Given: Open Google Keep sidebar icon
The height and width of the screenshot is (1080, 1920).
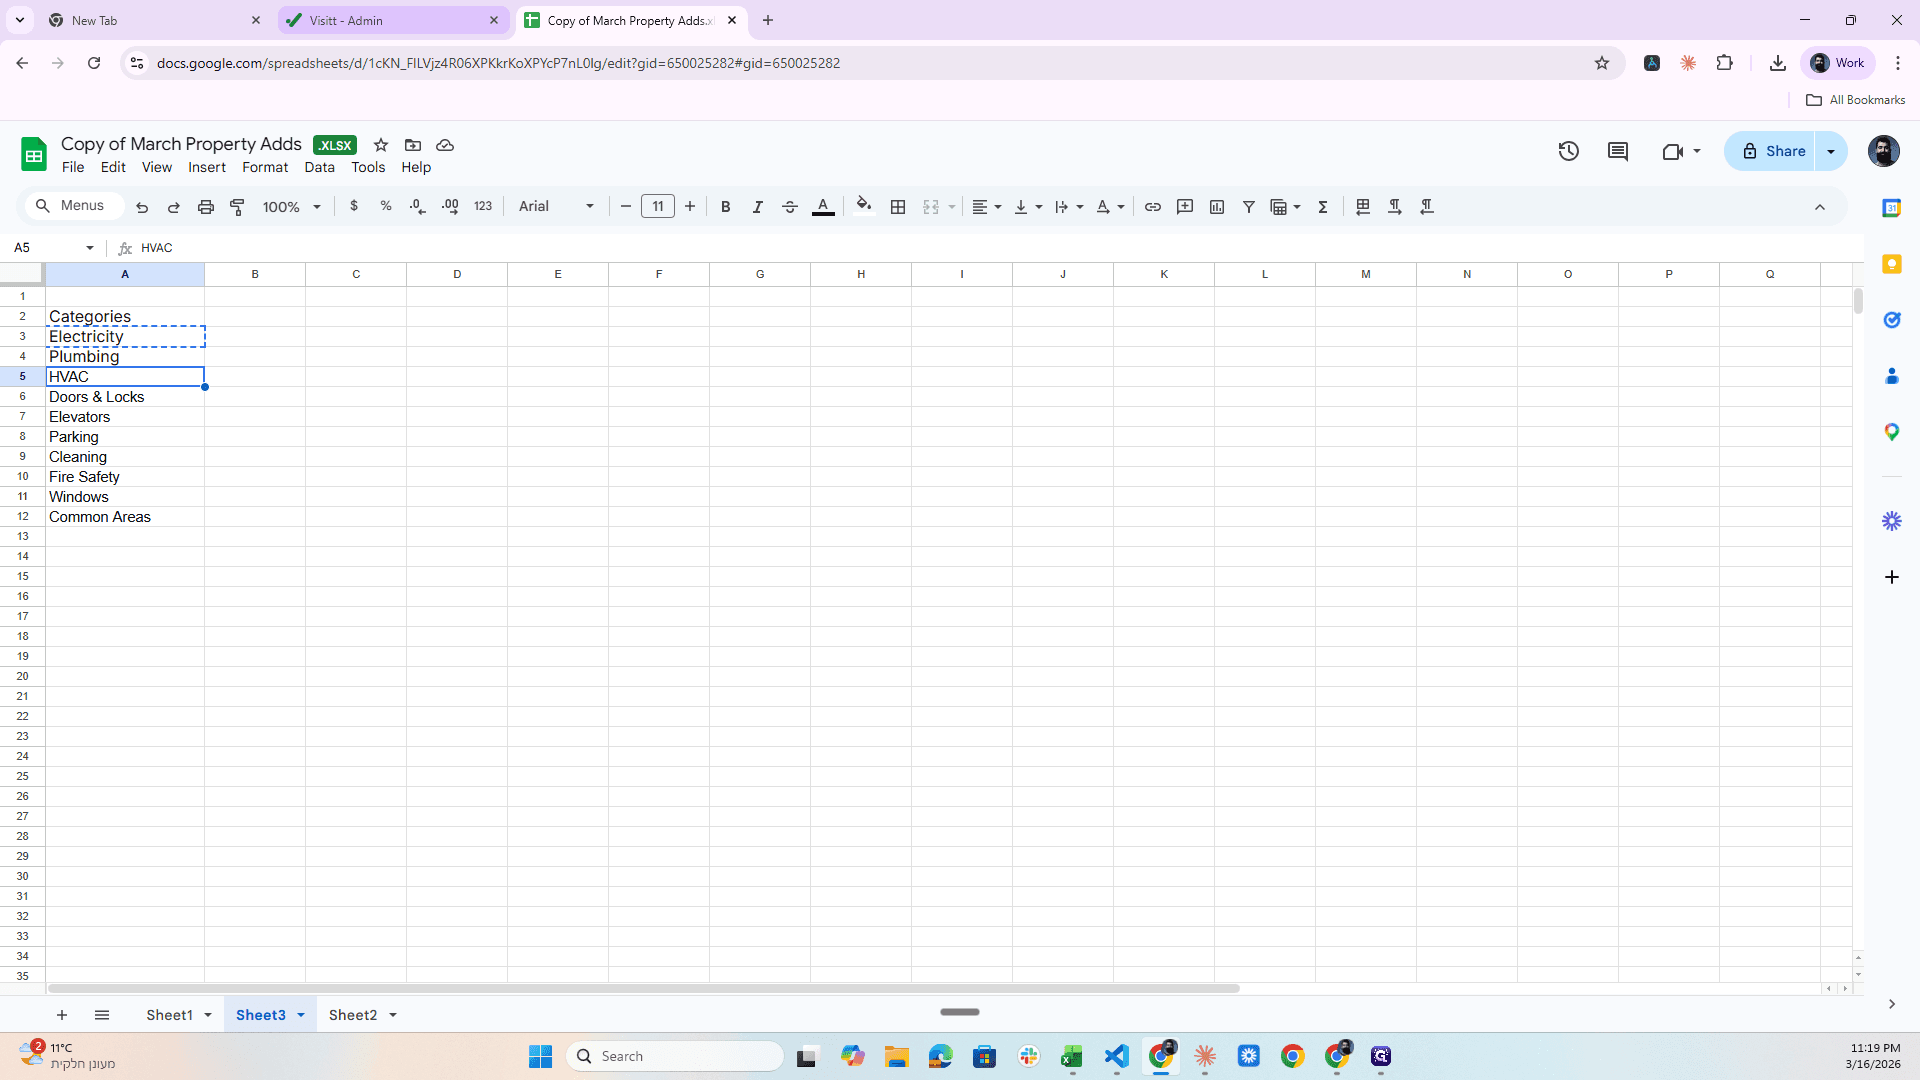Looking at the screenshot, I should point(1892,264).
